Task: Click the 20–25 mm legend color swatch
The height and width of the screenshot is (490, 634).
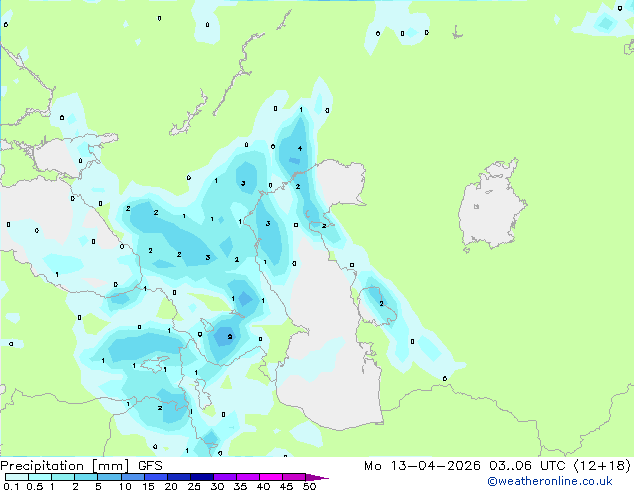Action: pyautogui.click(x=179, y=477)
